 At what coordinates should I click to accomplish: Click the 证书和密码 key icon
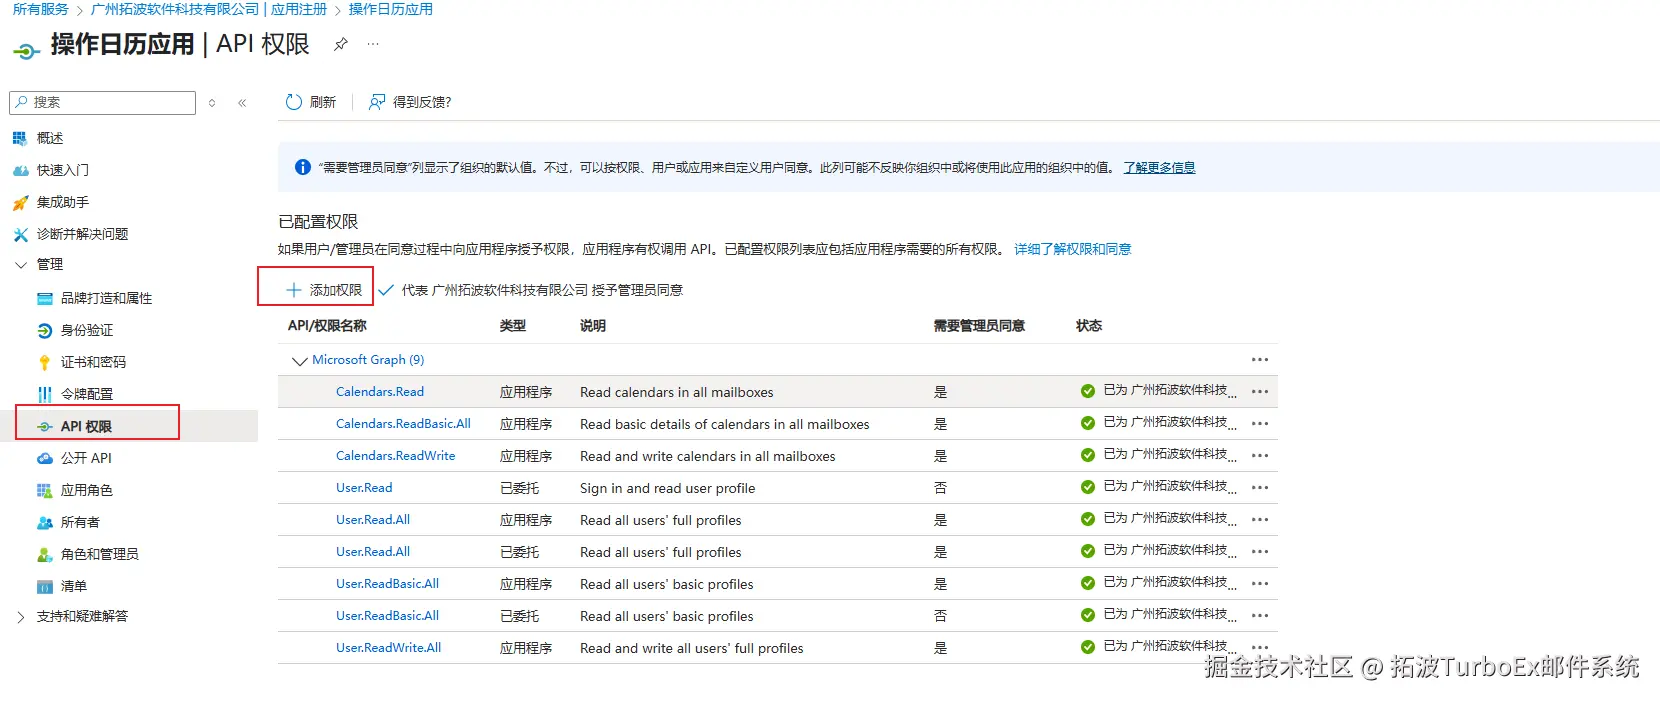pyautogui.click(x=44, y=362)
